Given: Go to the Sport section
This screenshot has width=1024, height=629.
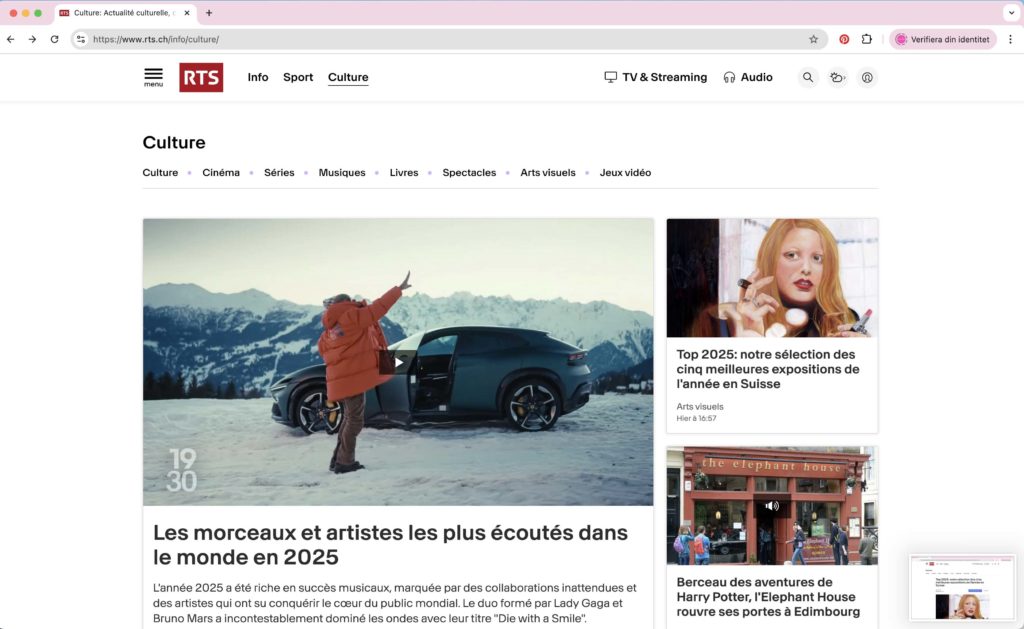Looking at the screenshot, I should tap(298, 77).
